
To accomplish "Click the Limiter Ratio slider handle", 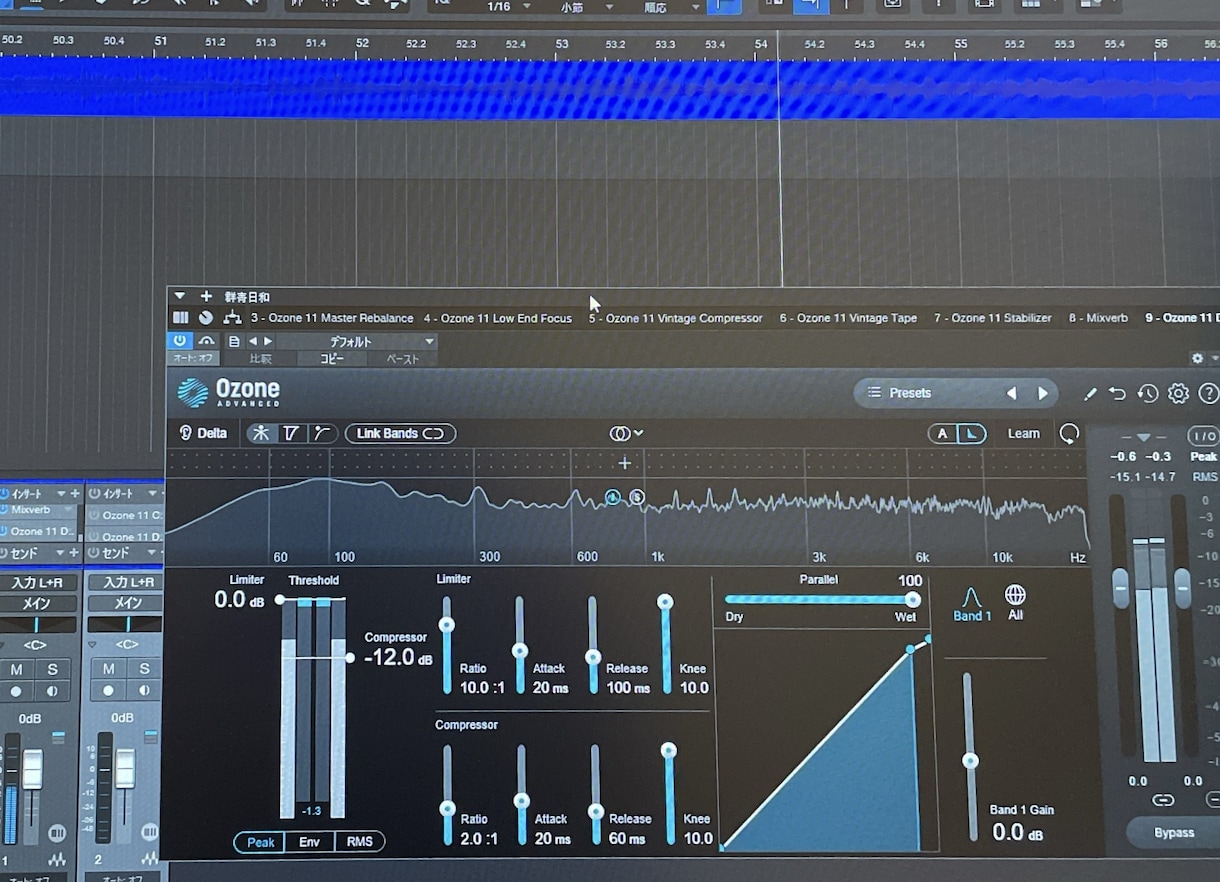I will tap(447, 624).
